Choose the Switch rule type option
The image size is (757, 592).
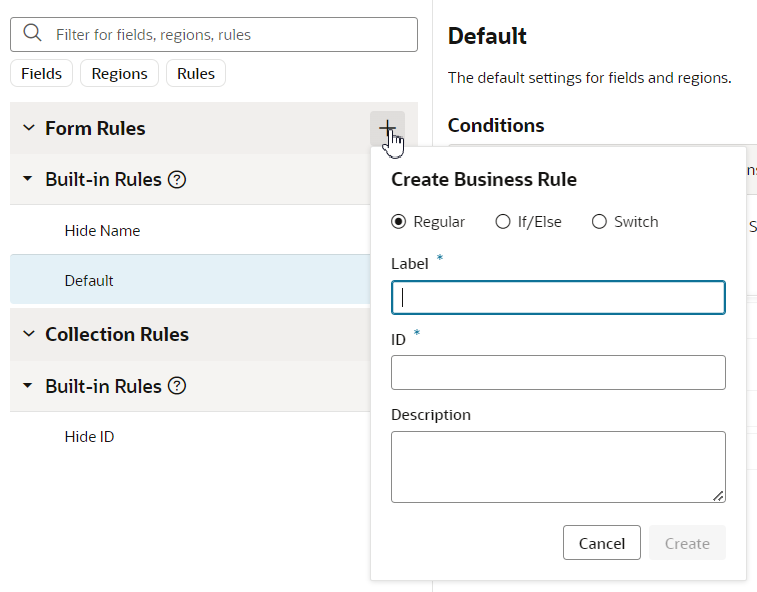pyautogui.click(x=599, y=222)
